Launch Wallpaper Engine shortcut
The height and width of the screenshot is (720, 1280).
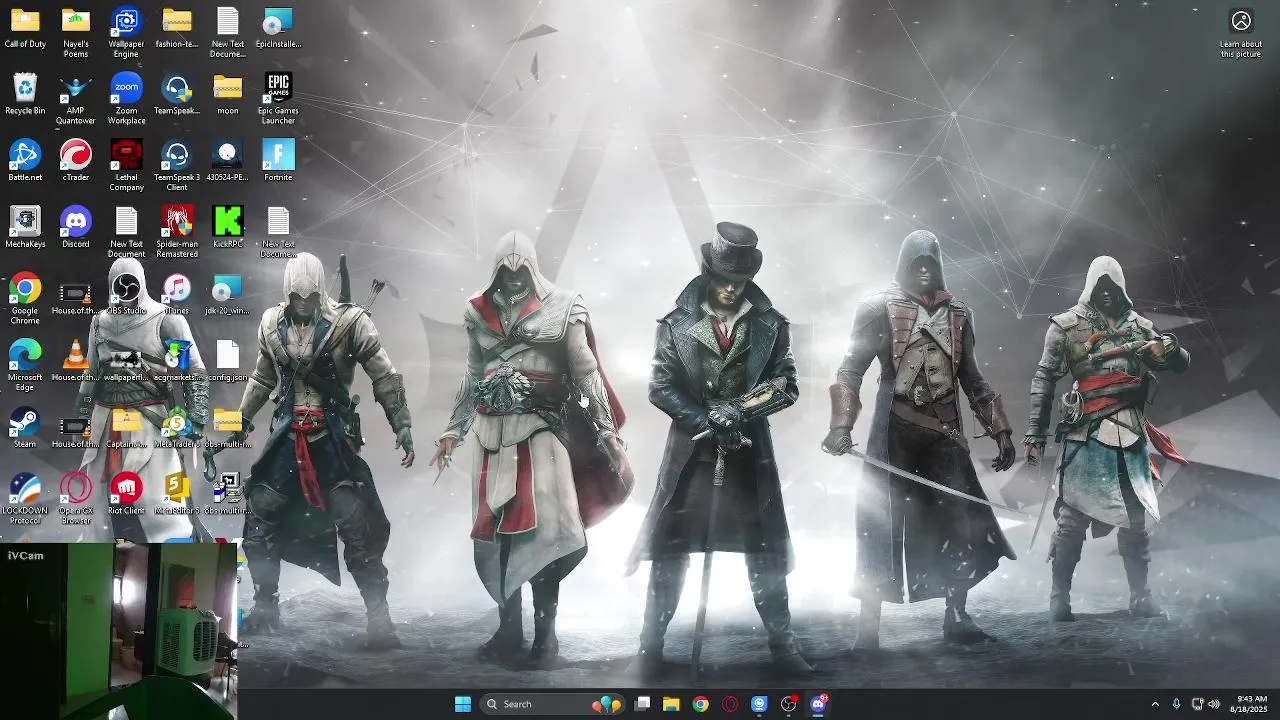[126, 32]
